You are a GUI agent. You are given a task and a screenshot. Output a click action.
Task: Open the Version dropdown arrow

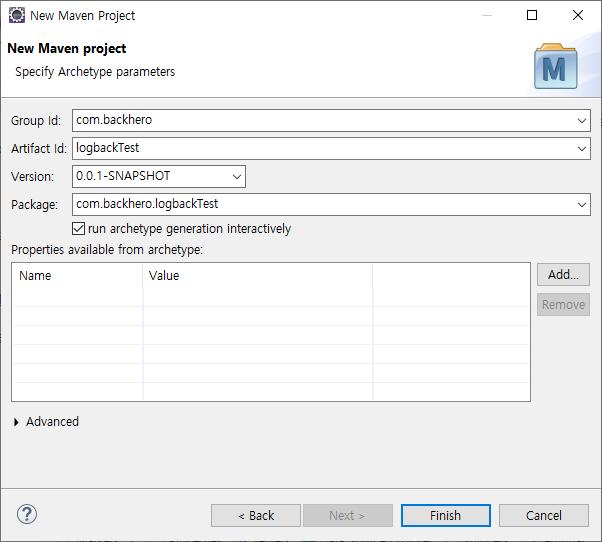tap(236, 177)
